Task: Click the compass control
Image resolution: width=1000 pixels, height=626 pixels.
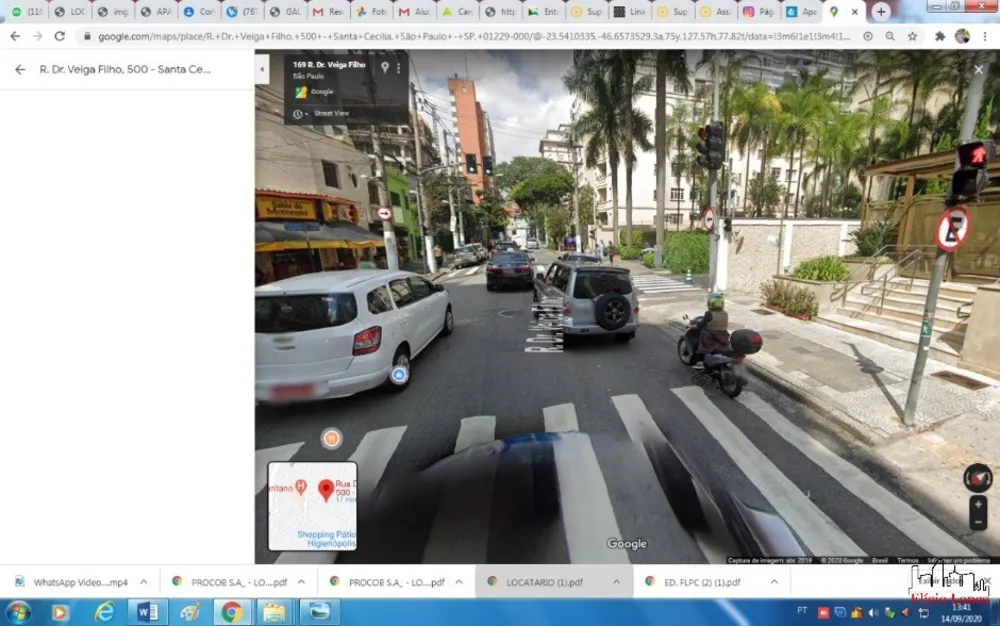Action: (x=978, y=478)
